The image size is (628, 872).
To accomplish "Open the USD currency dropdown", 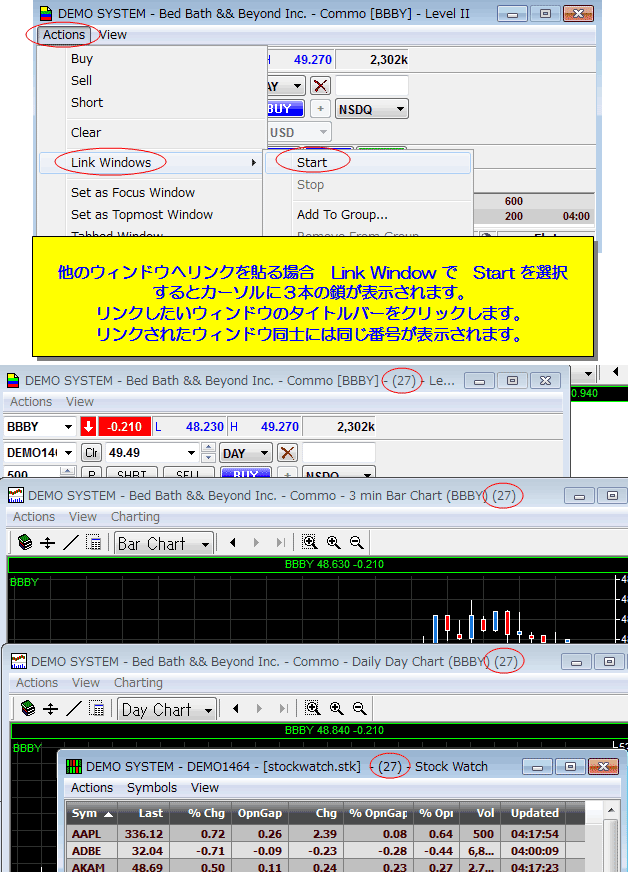I will (323, 132).
